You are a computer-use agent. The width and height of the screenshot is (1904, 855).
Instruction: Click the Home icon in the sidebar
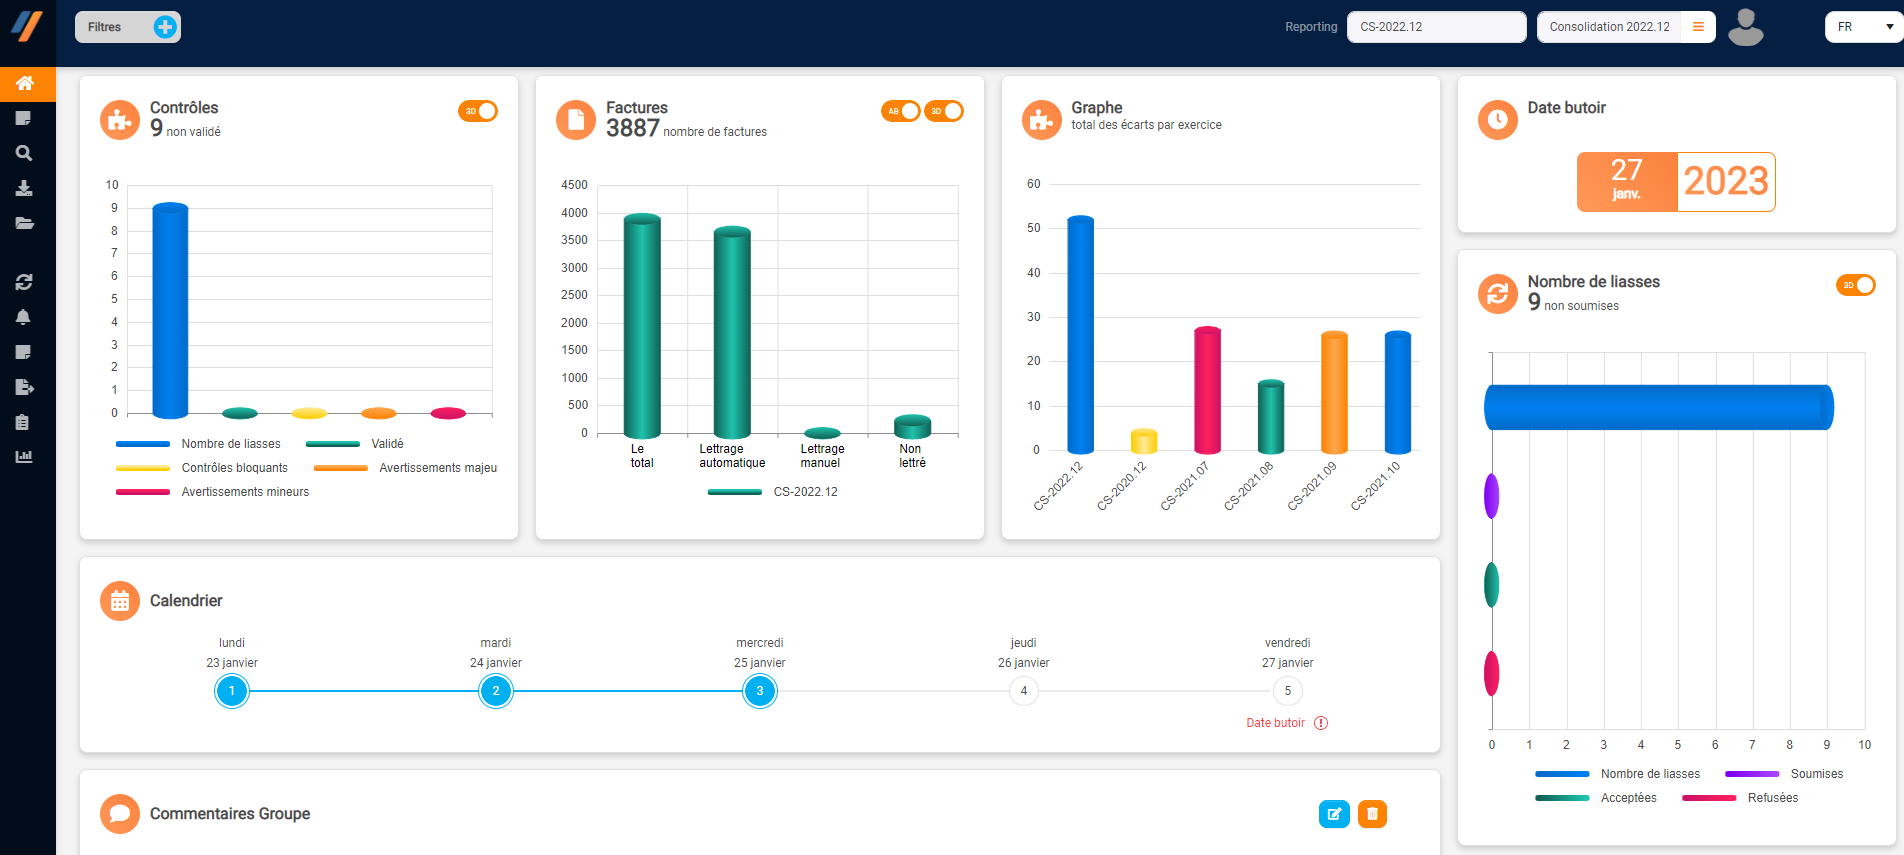click(25, 83)
